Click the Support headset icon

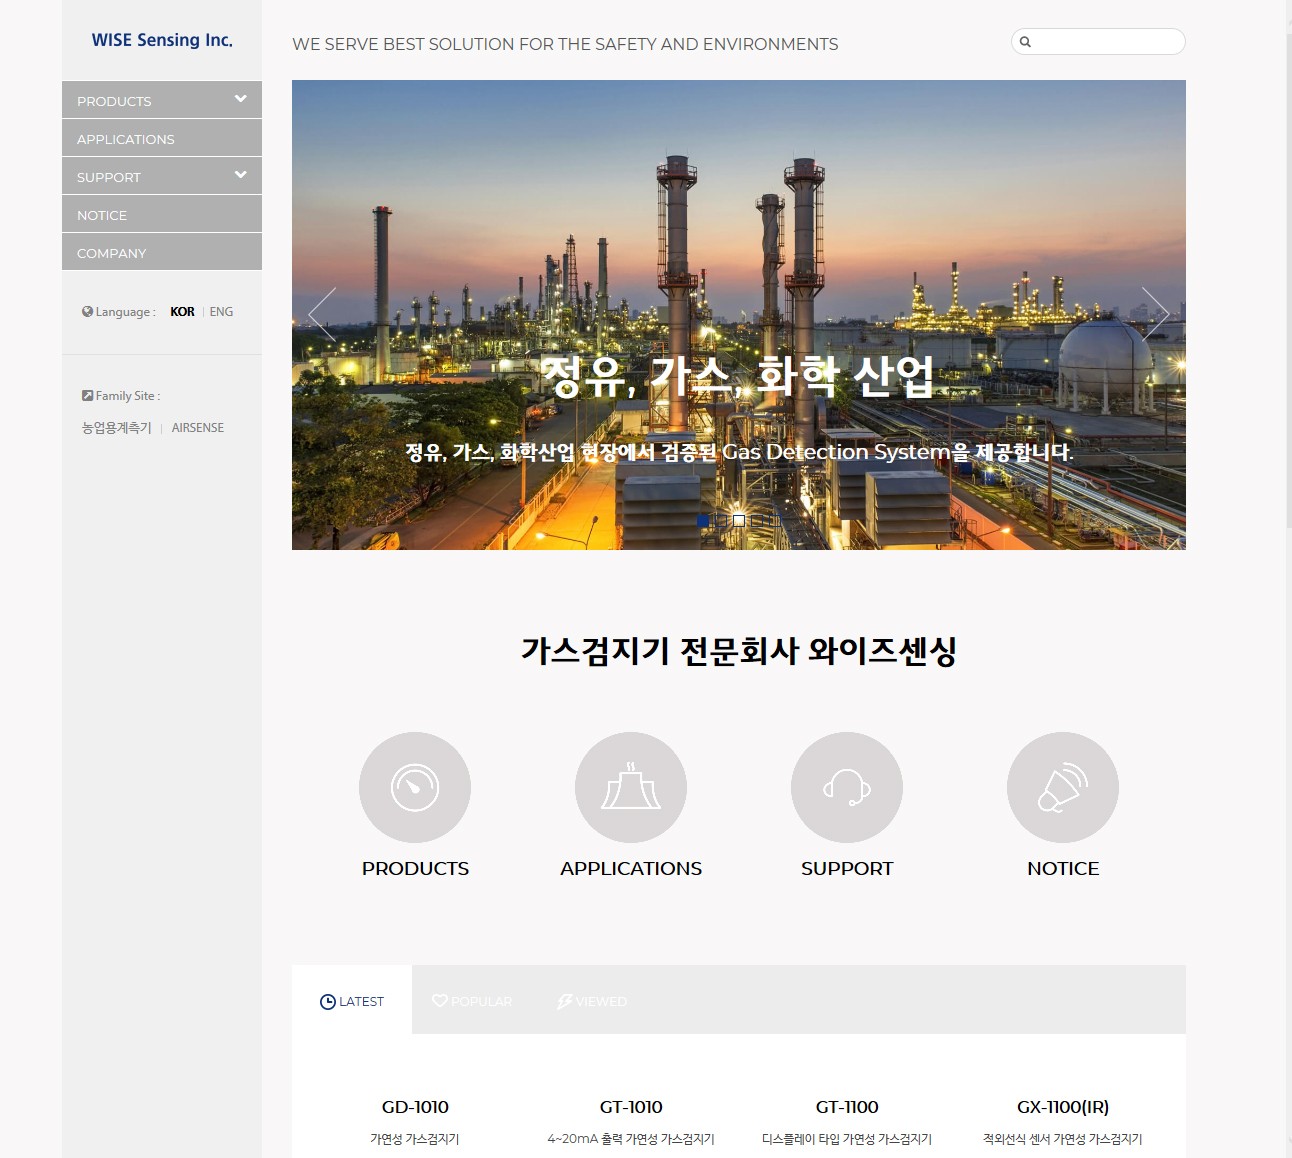847,787
